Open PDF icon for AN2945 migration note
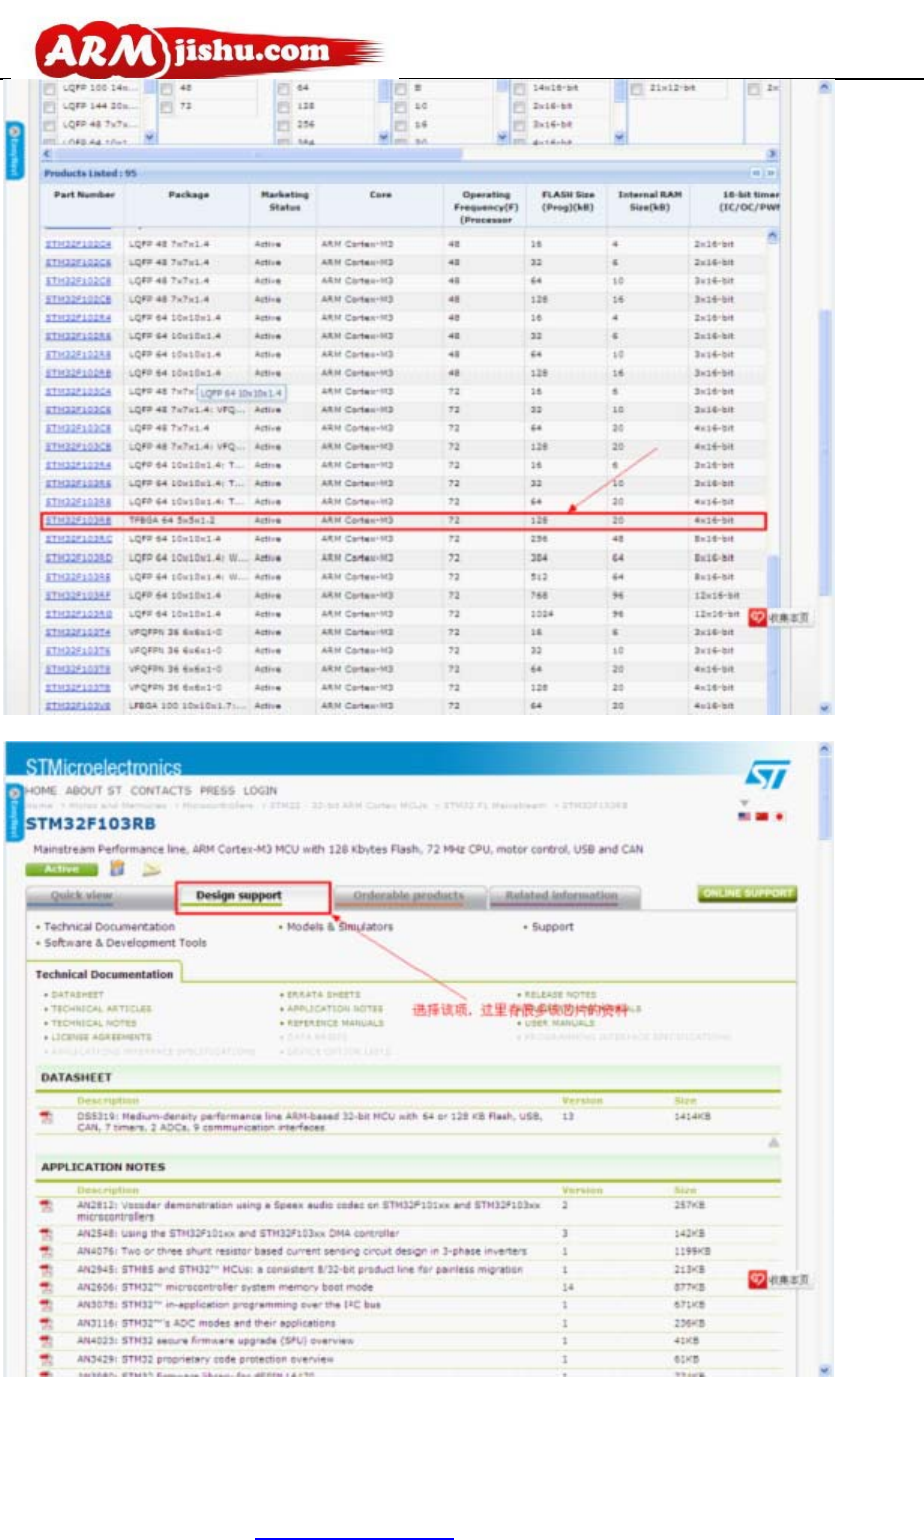Screen dimensions: 924x1540 (x=46, y=1270)
